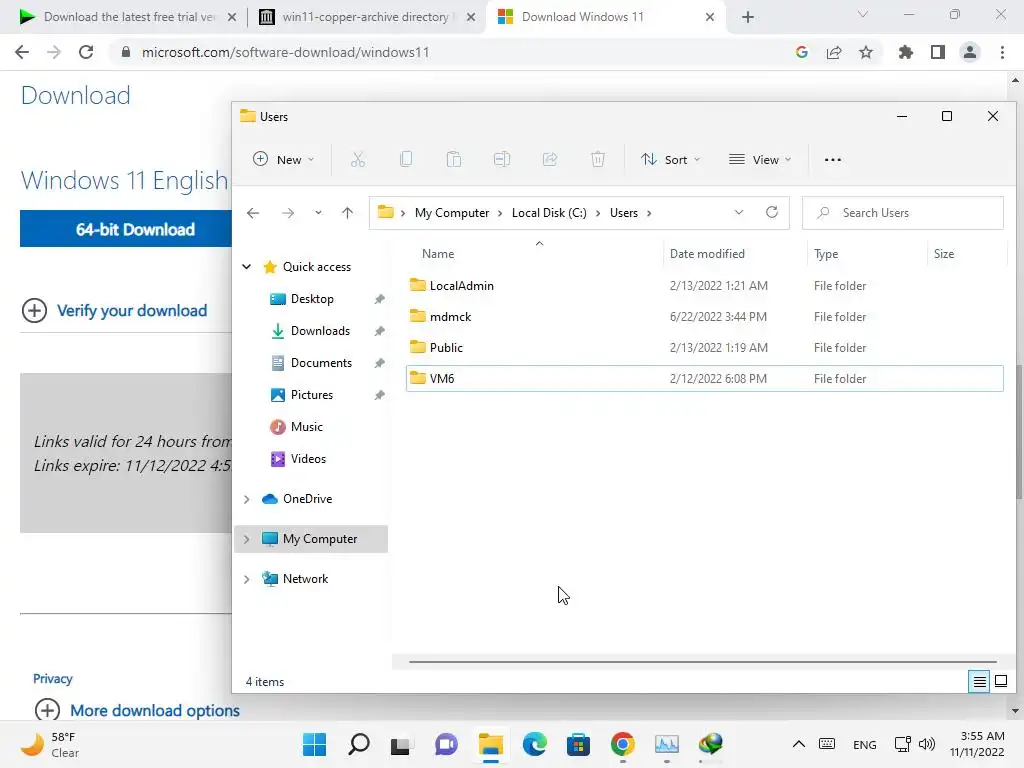Collapse the Quick access tree
The image size is (1024, 768).
click(x=246, y=266)
